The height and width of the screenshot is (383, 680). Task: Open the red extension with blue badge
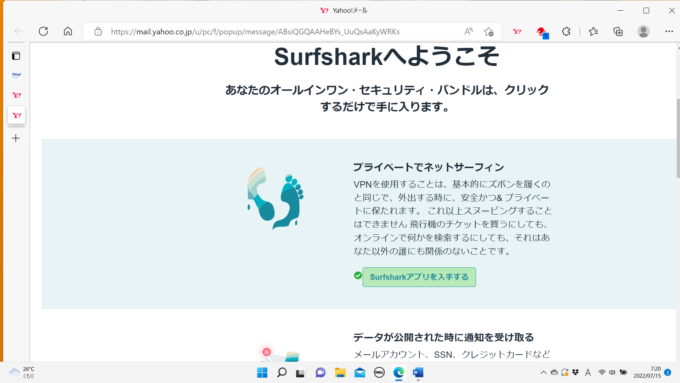[x=542, y=32]
